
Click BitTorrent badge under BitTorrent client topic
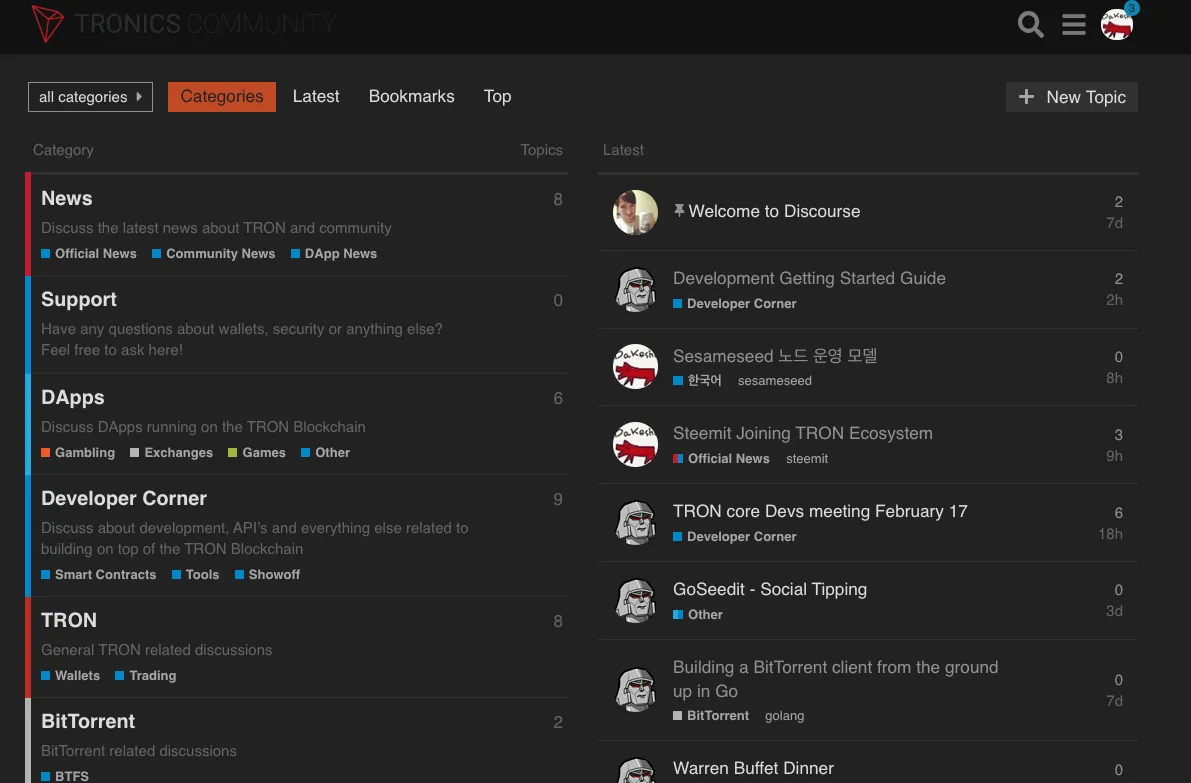(711, 715)
